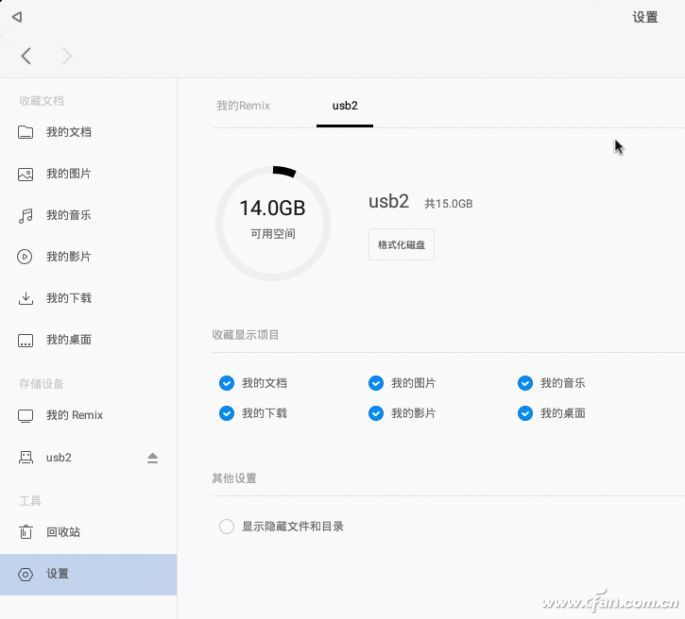
Task: Open 我的文档 folder in sidebar
Action: coord(68,132)
